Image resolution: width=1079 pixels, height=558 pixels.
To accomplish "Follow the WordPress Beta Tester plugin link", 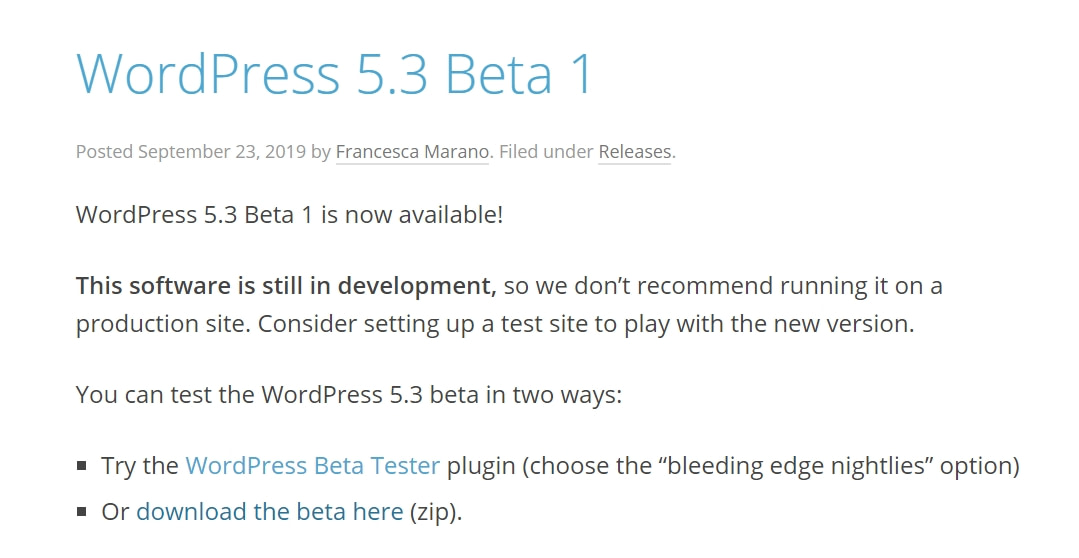I will pyautogui.click(x=312, y=466).
